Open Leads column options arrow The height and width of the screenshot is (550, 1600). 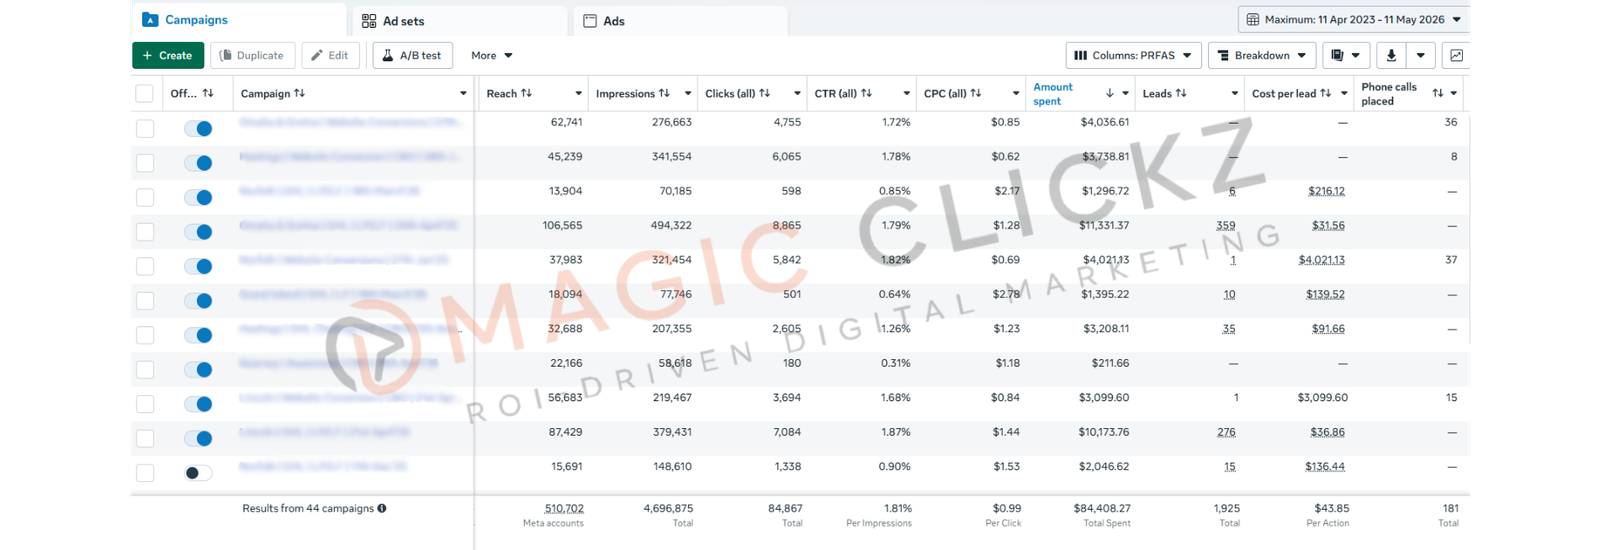click(x=1235, y=94)
